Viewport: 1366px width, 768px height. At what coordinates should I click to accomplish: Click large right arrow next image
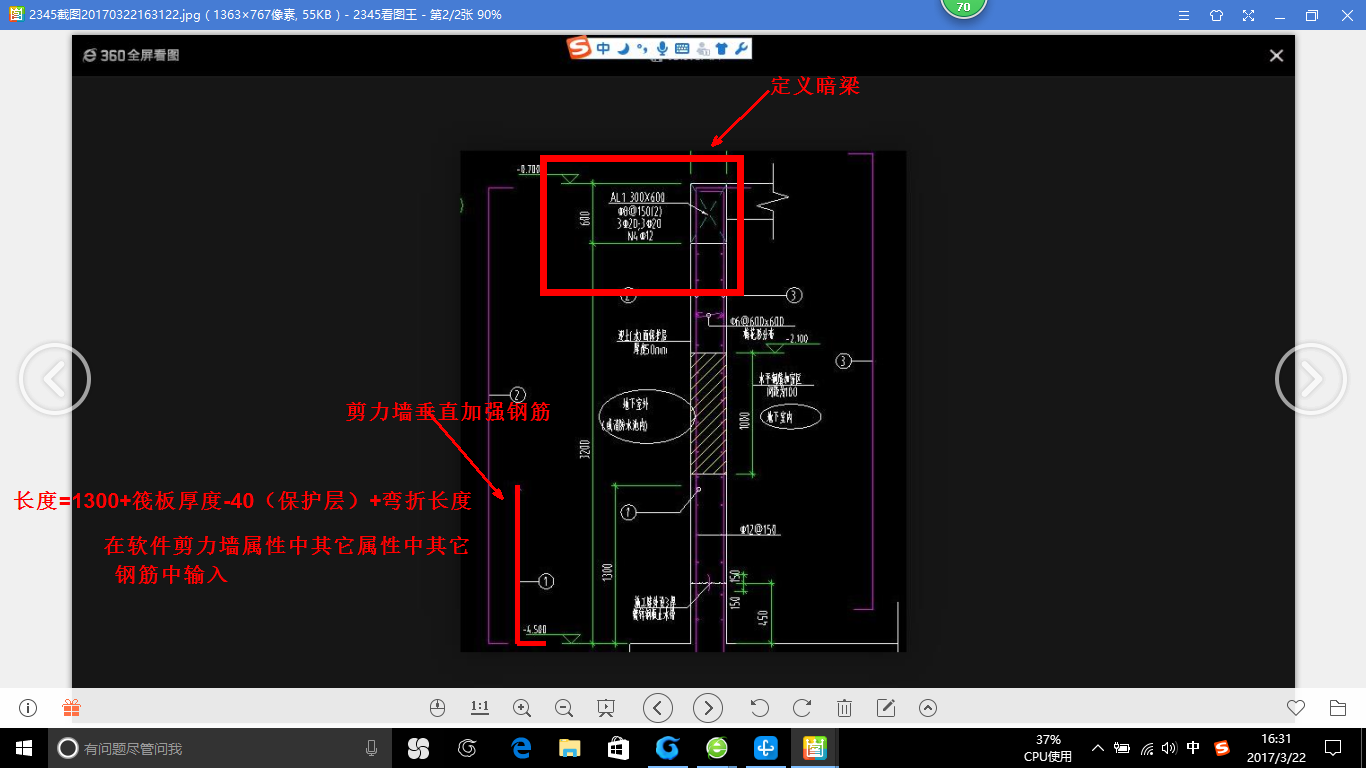(1311, 379)
